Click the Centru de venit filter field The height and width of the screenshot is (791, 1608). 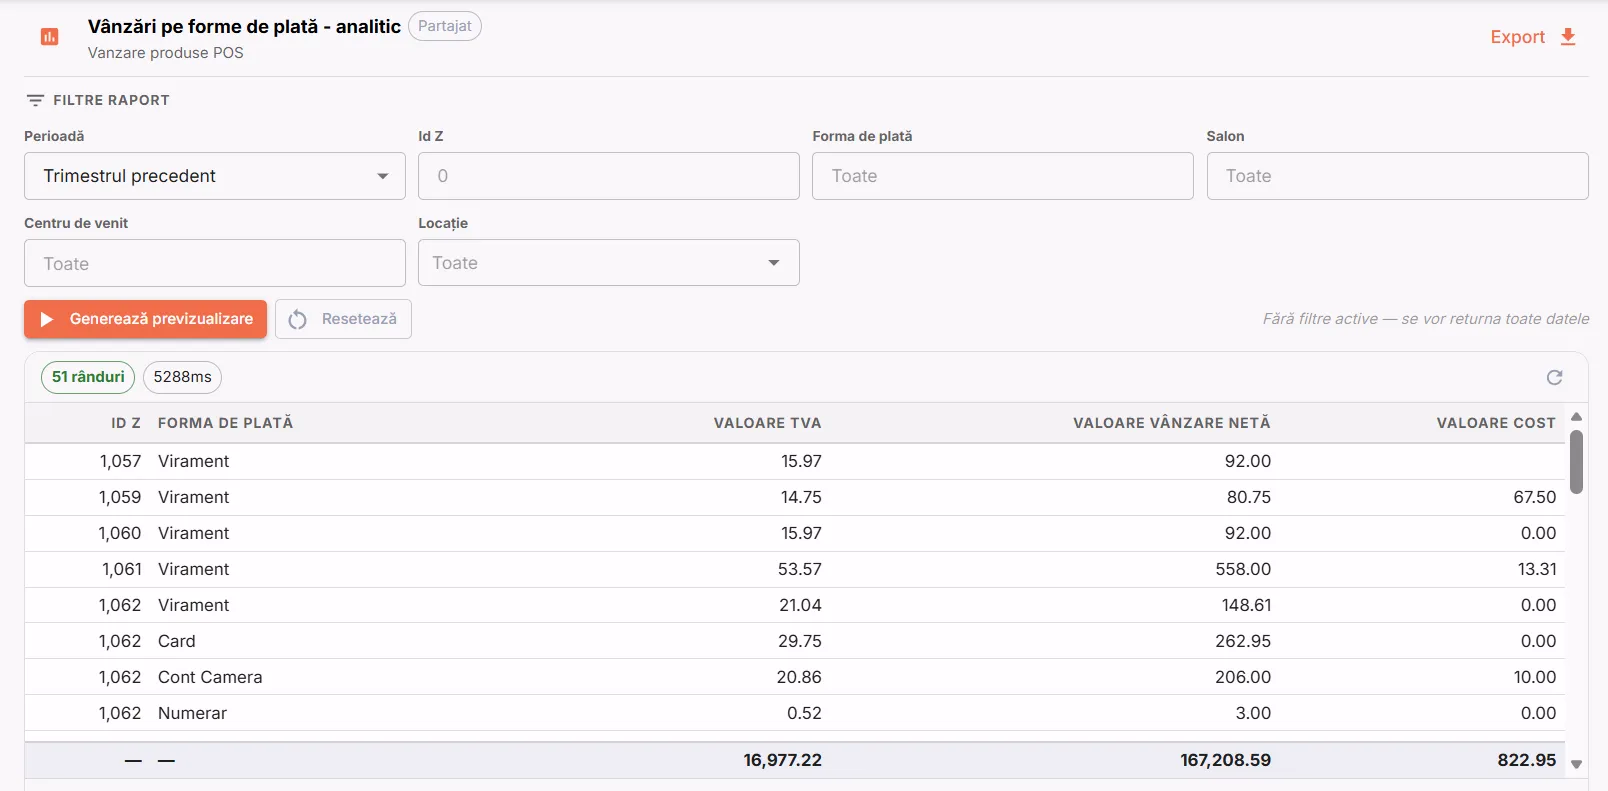click(x=215, y=263)
